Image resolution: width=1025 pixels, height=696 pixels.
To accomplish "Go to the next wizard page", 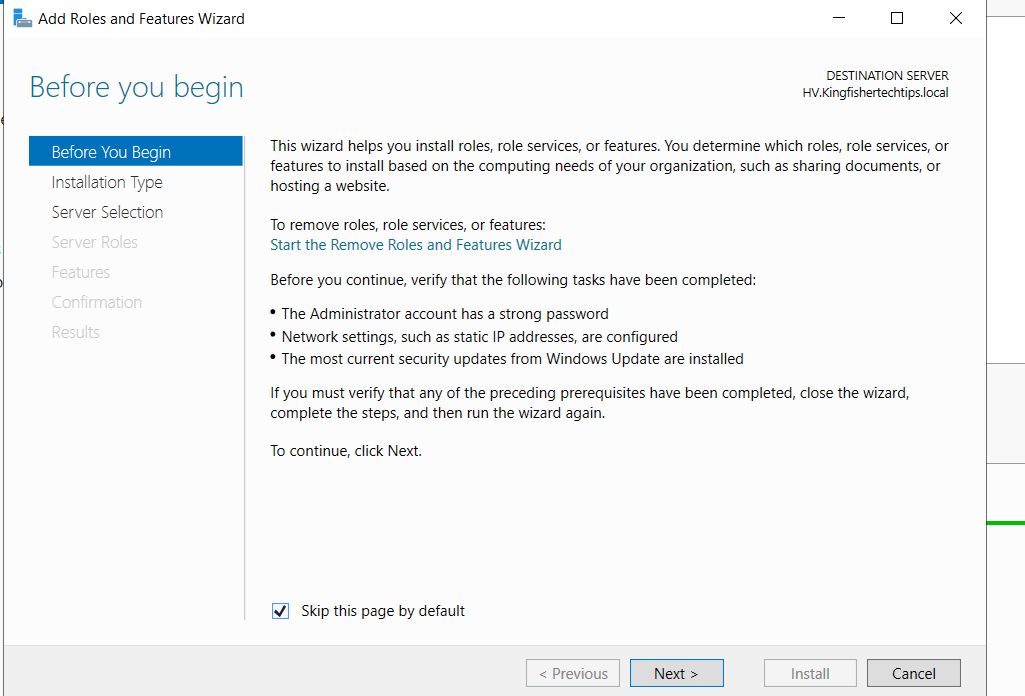I will [677, 673].
